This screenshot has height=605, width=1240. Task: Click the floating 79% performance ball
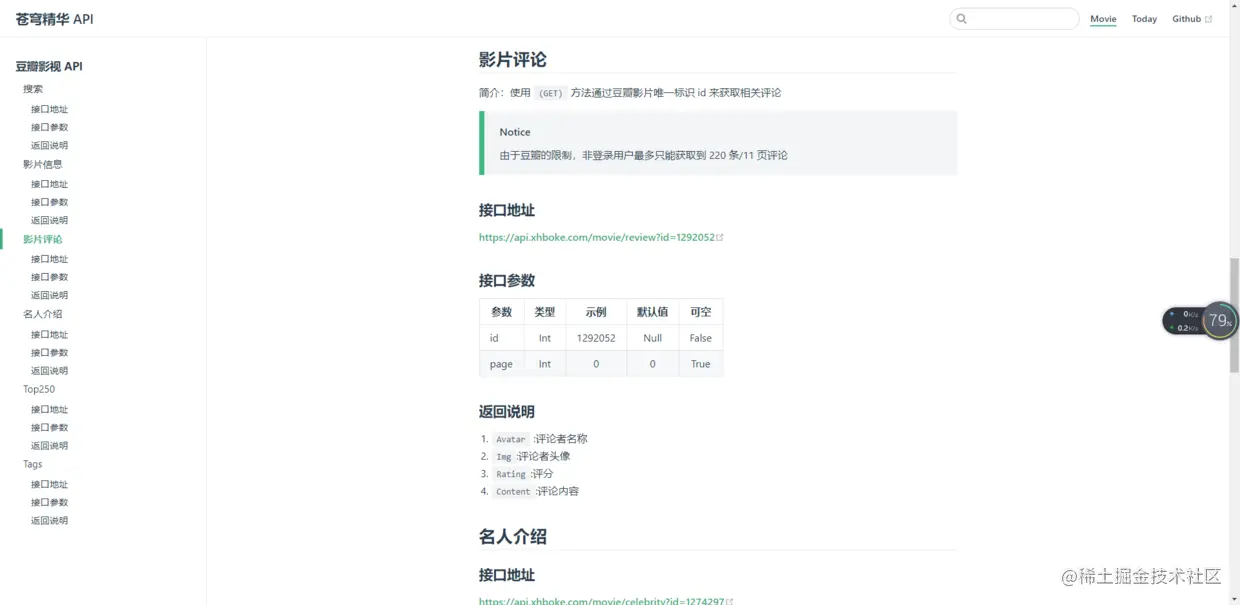1219,321
